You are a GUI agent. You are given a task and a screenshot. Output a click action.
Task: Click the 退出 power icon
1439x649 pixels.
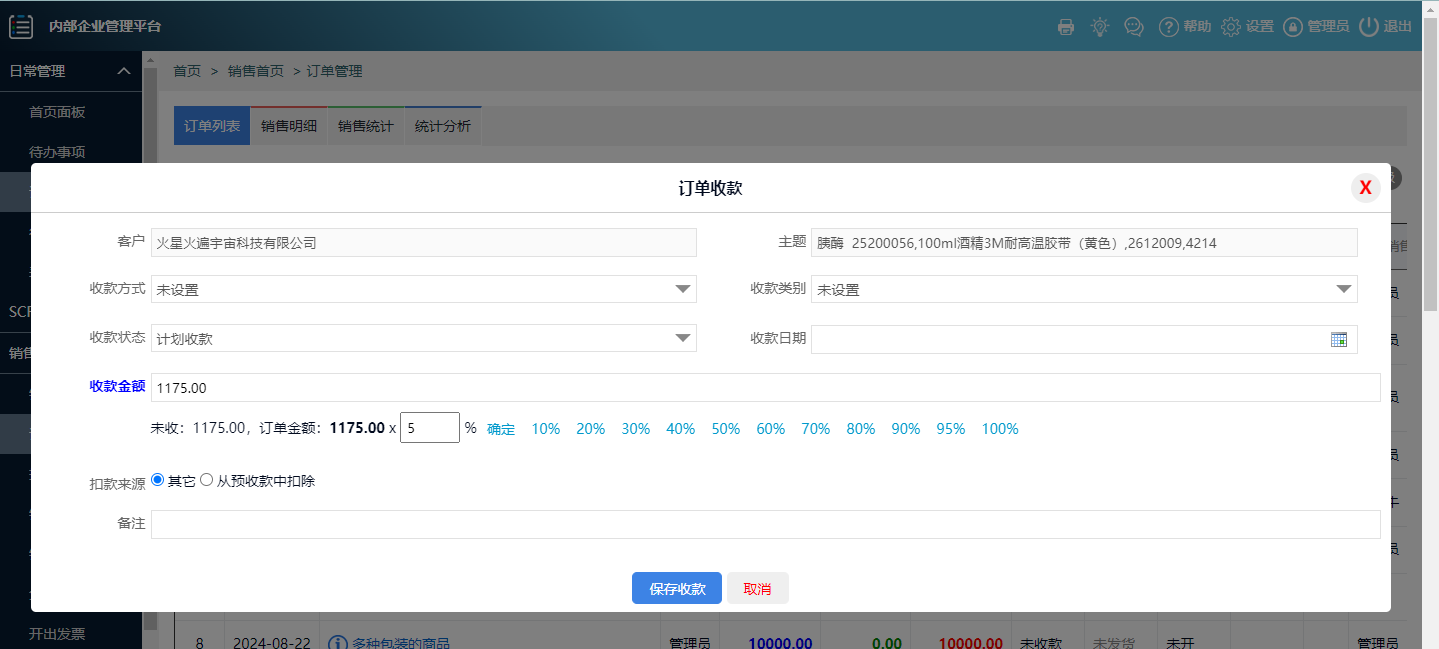coord(1369,27)
